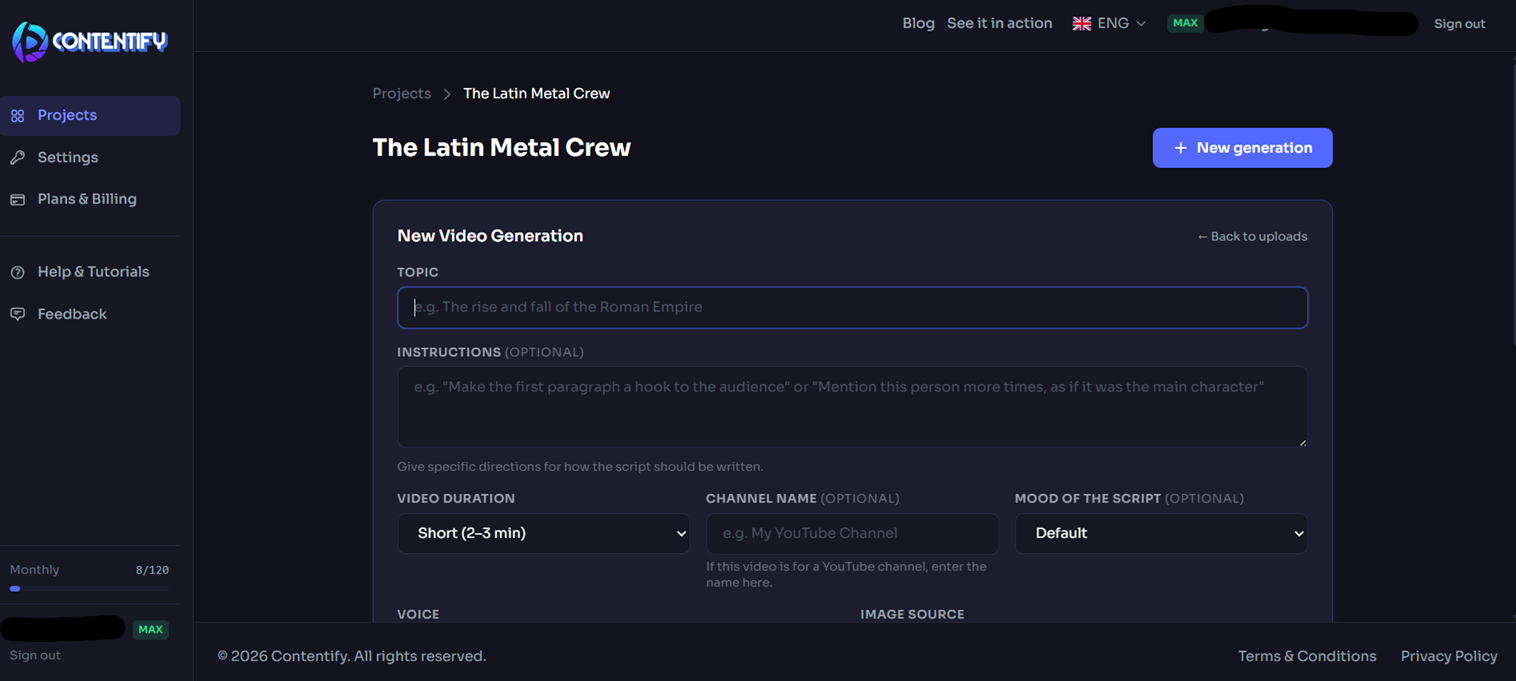Open the Privacy Policy link
The width and height of the screenshot is (1516, 681).
1448,656
